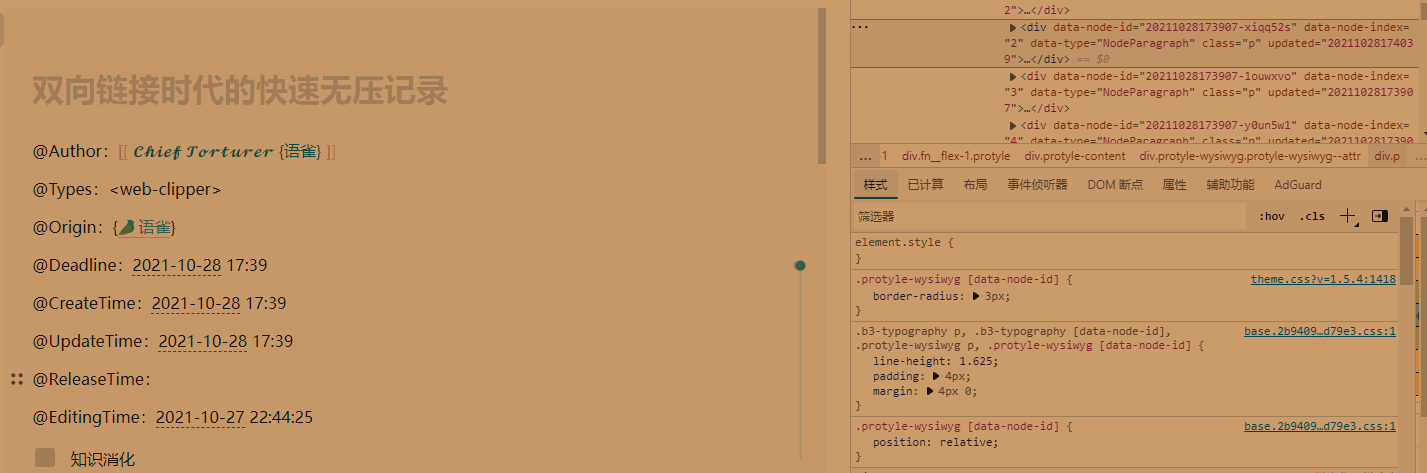Select the 属性 tab
This screenshot has height=473, width=1427.
(1174, 185)
